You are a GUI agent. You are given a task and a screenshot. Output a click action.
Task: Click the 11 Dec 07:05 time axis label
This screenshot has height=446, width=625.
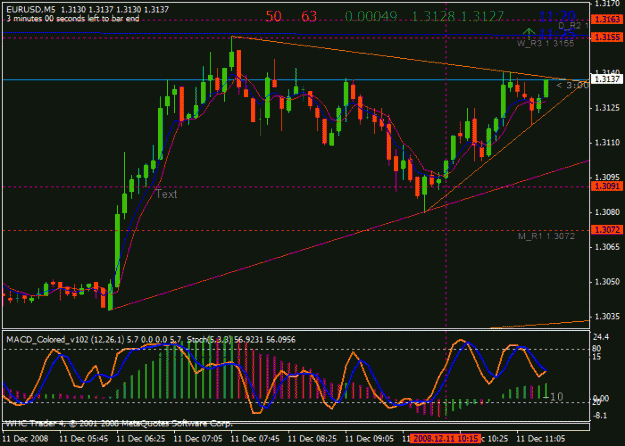(199, 439)
